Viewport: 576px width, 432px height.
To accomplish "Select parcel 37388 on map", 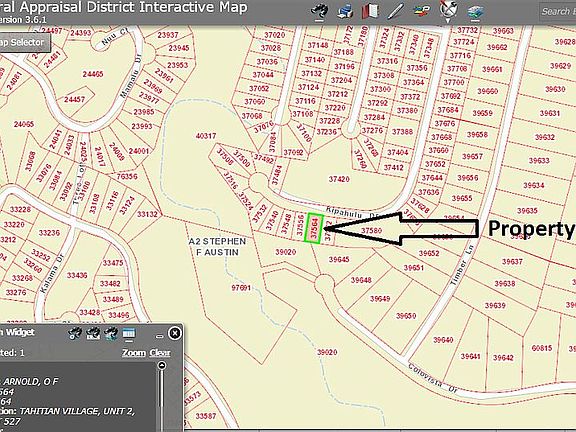I will click(x=402, y=132).
